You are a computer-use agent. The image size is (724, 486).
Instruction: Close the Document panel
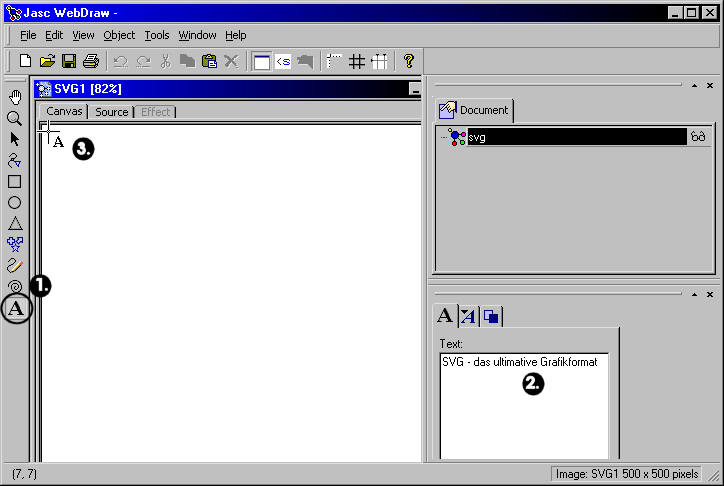[710, 85]
